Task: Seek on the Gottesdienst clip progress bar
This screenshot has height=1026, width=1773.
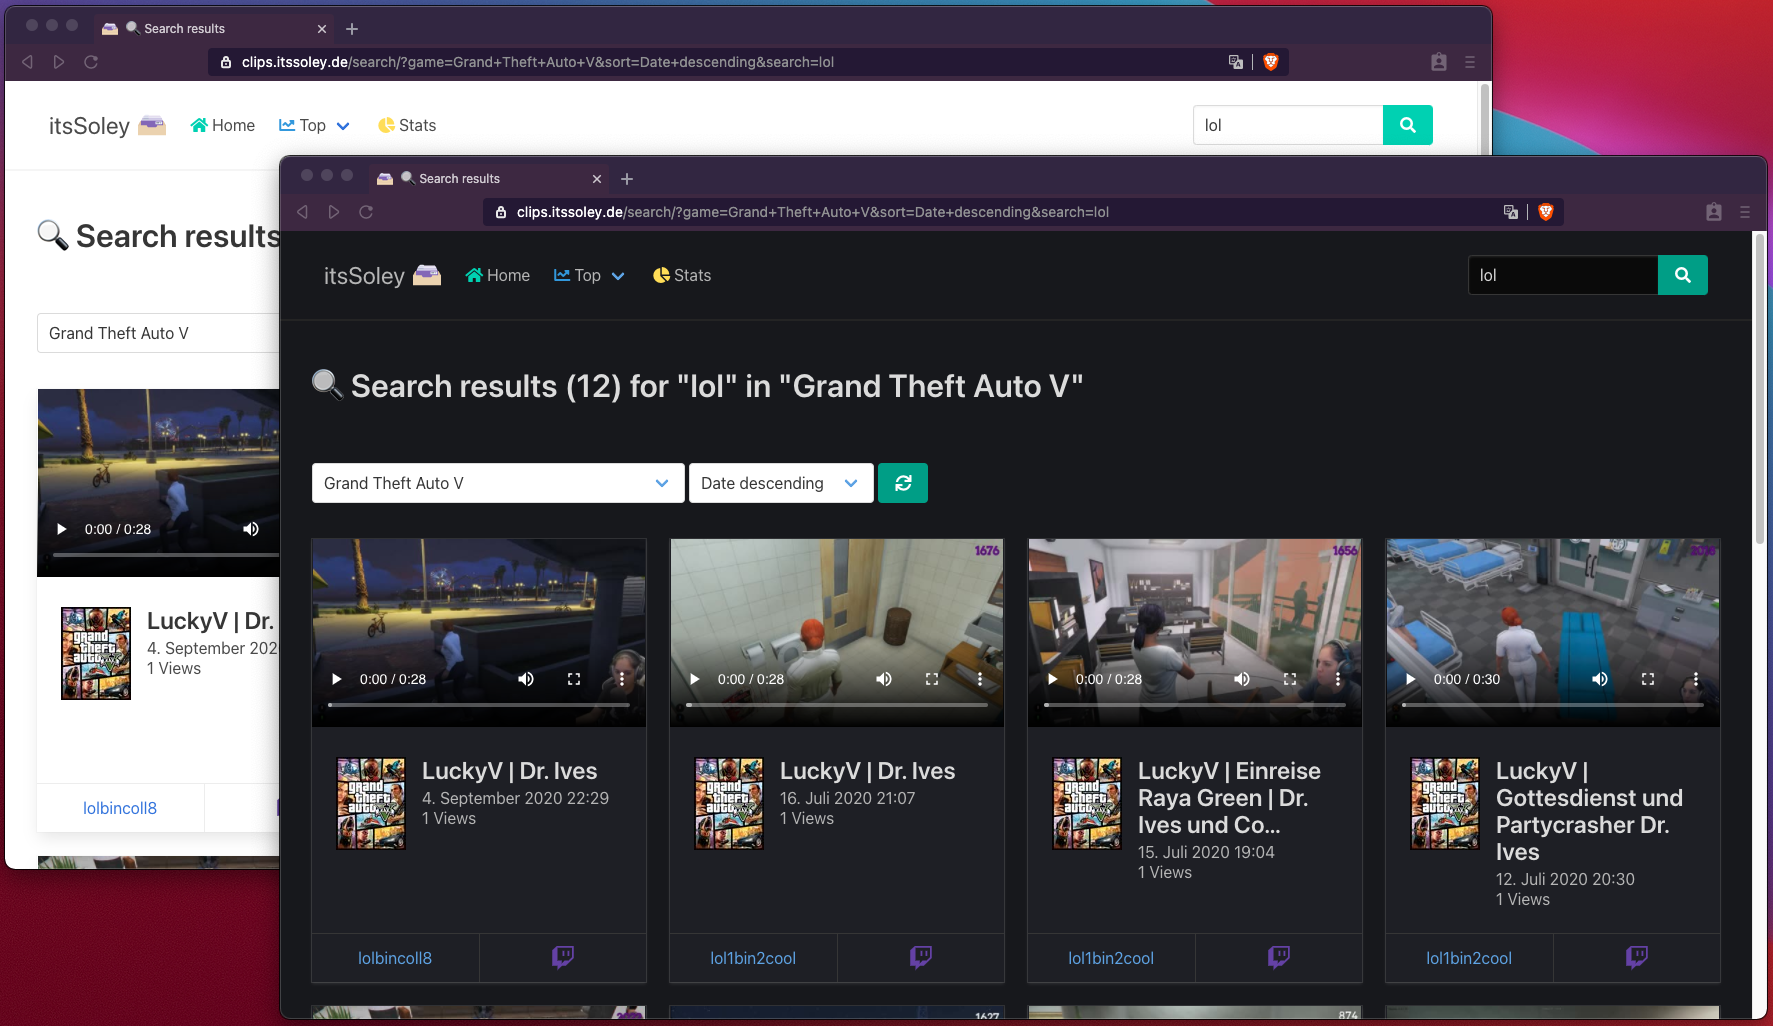Action: click(1553, 705)
